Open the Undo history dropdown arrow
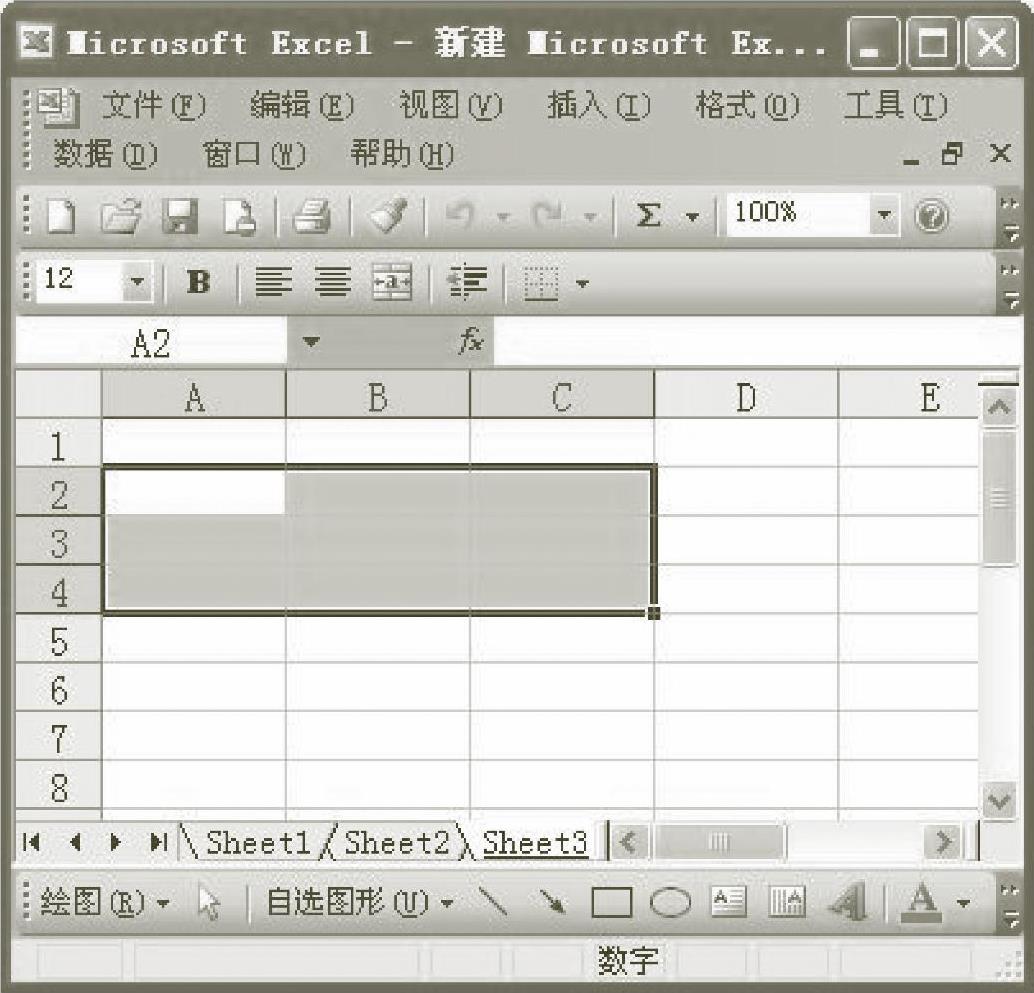Viewport: 1034px width, 993px height. [x=503, y=216]
